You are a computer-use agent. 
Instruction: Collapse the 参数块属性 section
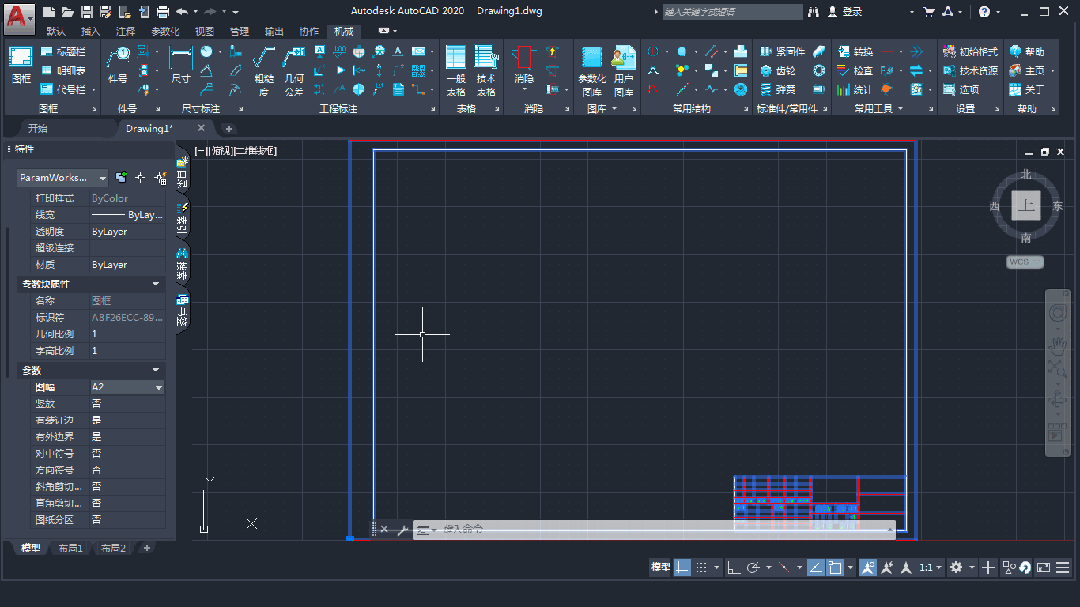click(x=156, y=284)
